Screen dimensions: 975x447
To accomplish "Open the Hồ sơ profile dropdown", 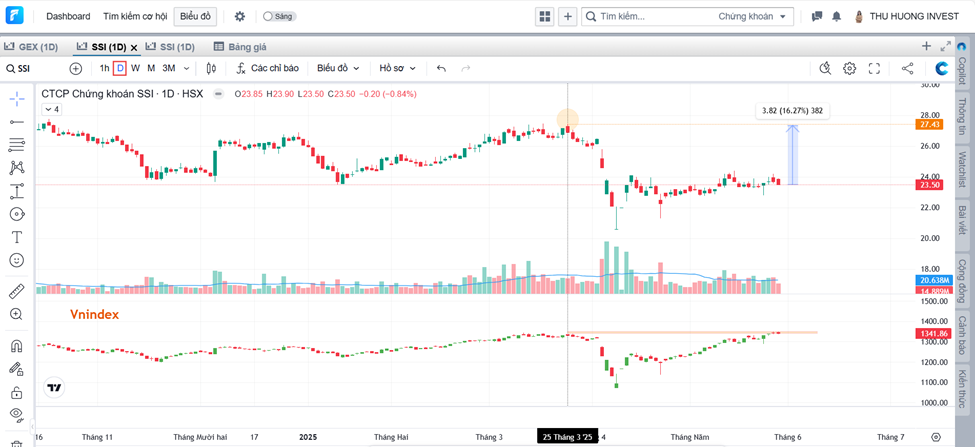I will pyautogui.click(x=397, y=68).
